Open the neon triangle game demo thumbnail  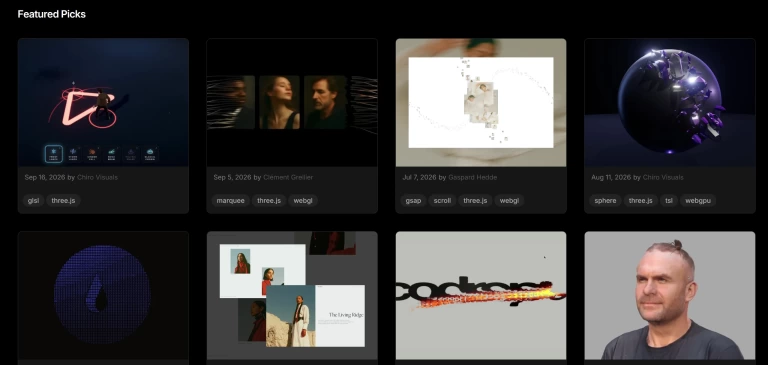click(103, 102)
